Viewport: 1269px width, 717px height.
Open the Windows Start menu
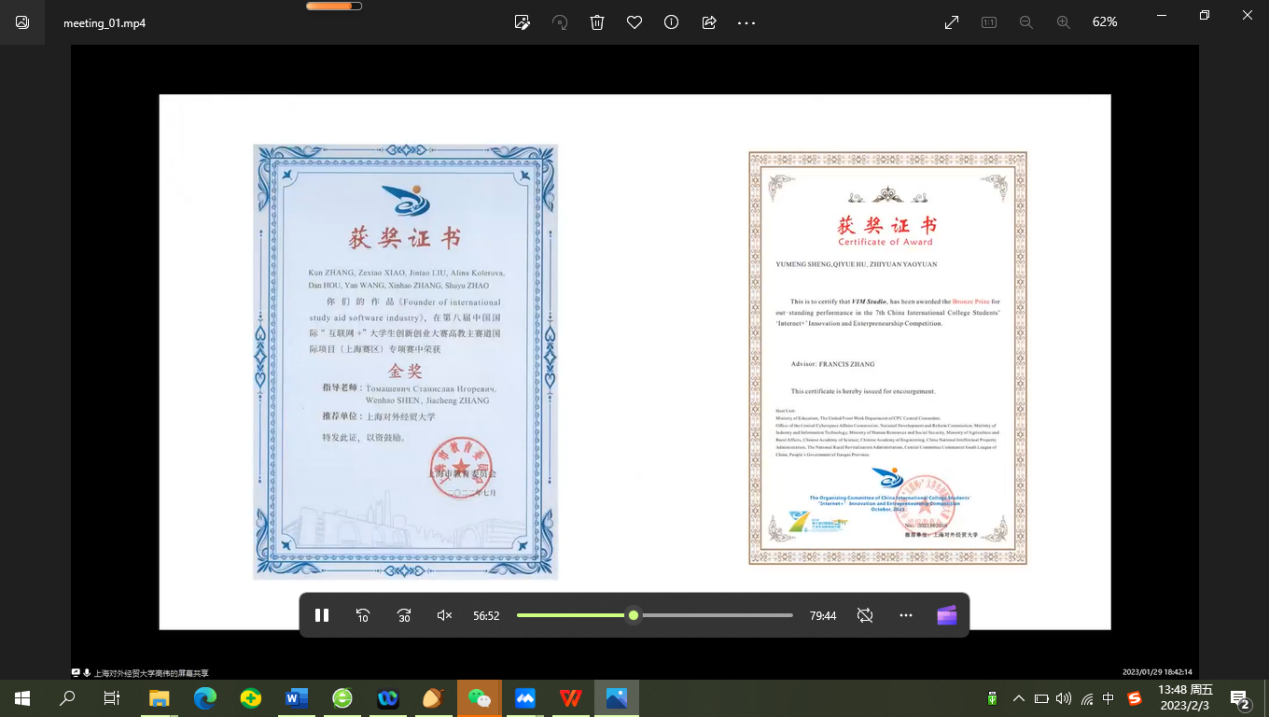click(x=22, y=698)
